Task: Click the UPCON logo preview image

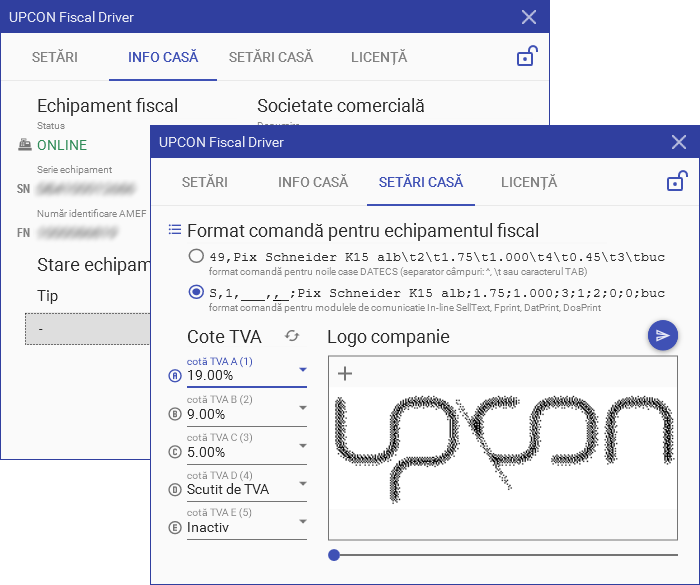Action: pyautogui.click(x=503, y=448)
